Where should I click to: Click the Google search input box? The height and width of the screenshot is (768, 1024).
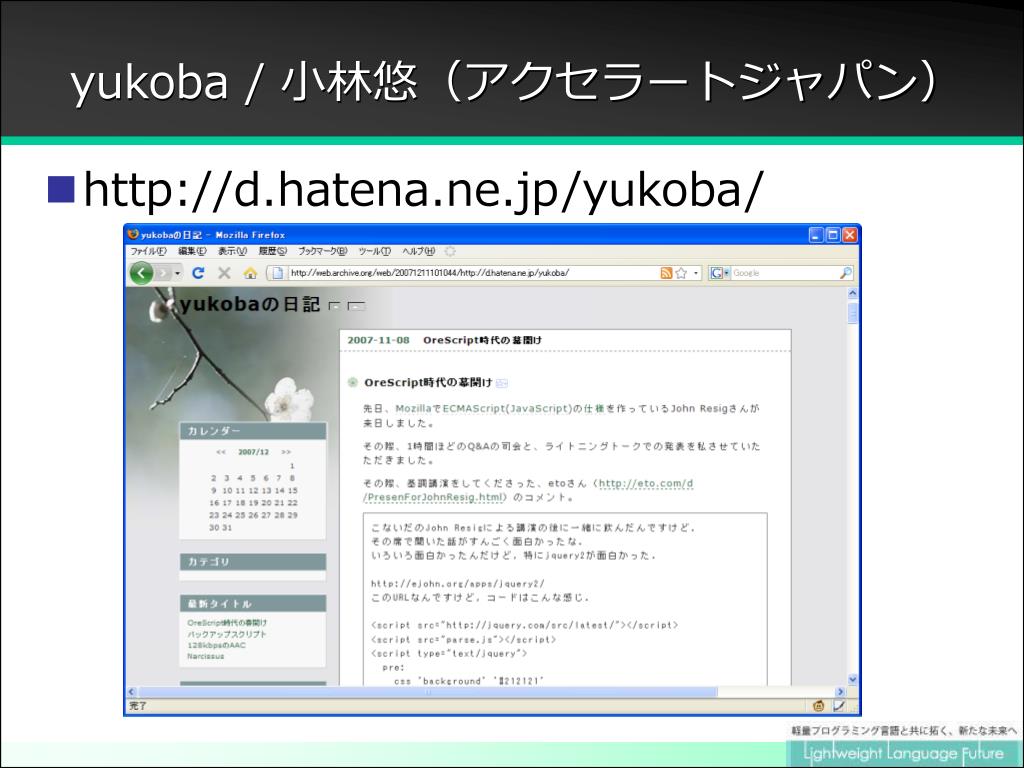tap(784, 273)
